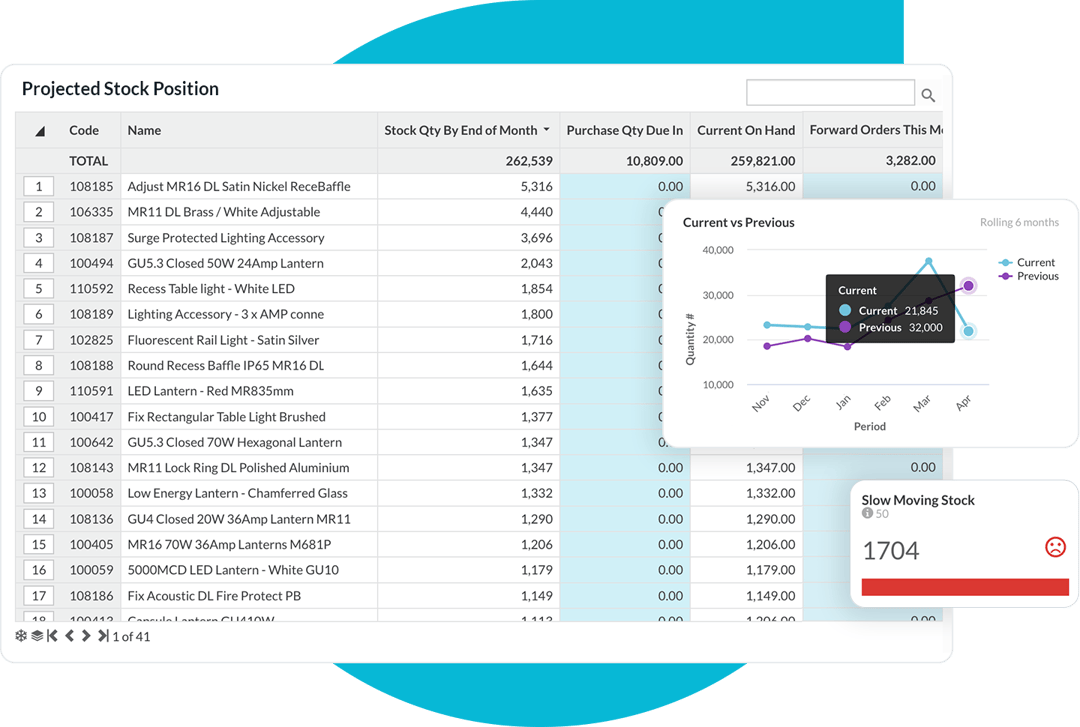The image size is (1080, 727).
Task: Open the Stock Qty By End of Month dropdown
Action: click(x=548, y=130)
